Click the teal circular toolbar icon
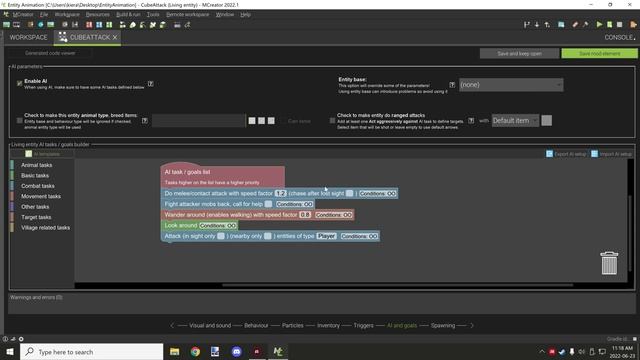This screenshot has height=360, width=640. point(40,24)
